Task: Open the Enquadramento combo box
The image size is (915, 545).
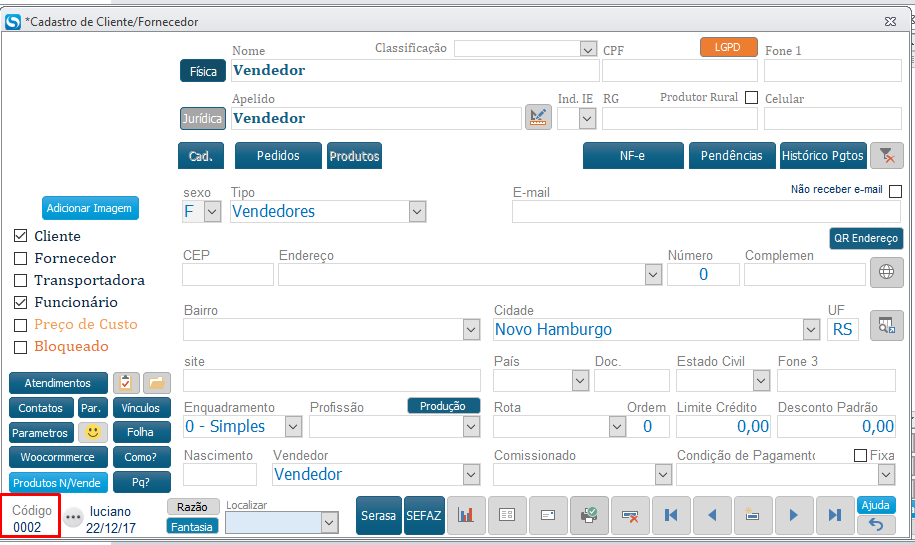Action: [293, 427]
